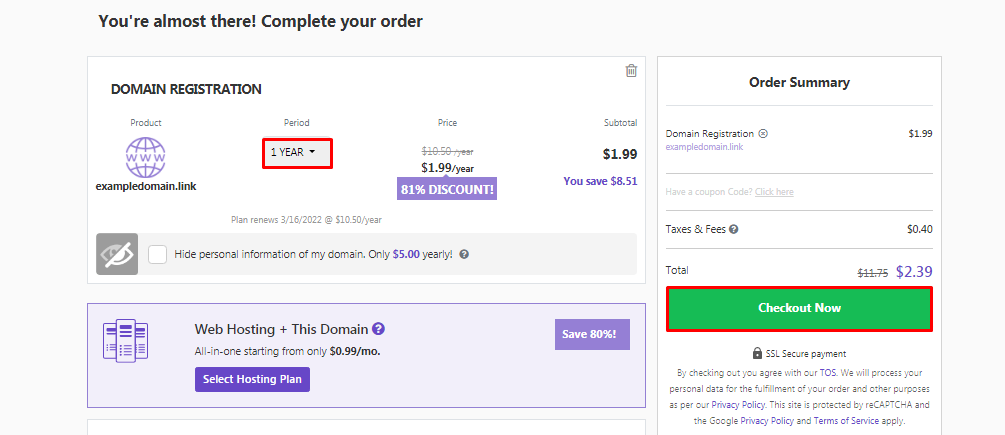This screenshot has height=435, width=1005.
Task: Click the coupon code 'Click here' link
Action: (x=774, y=192)
